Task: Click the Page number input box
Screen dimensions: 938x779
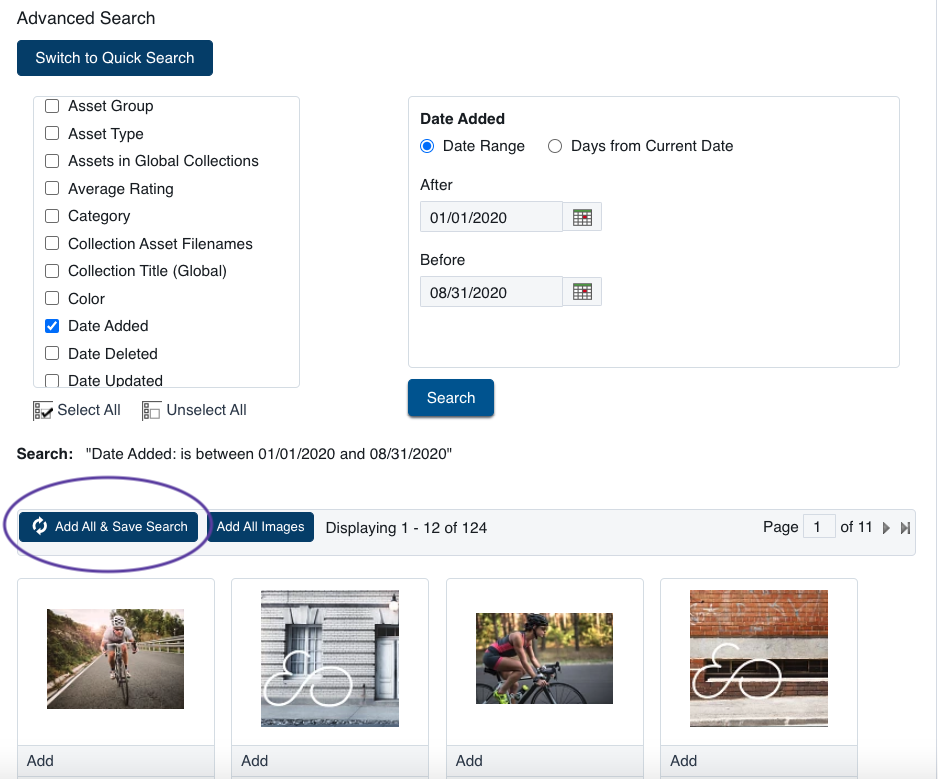Action: [819, 526]
